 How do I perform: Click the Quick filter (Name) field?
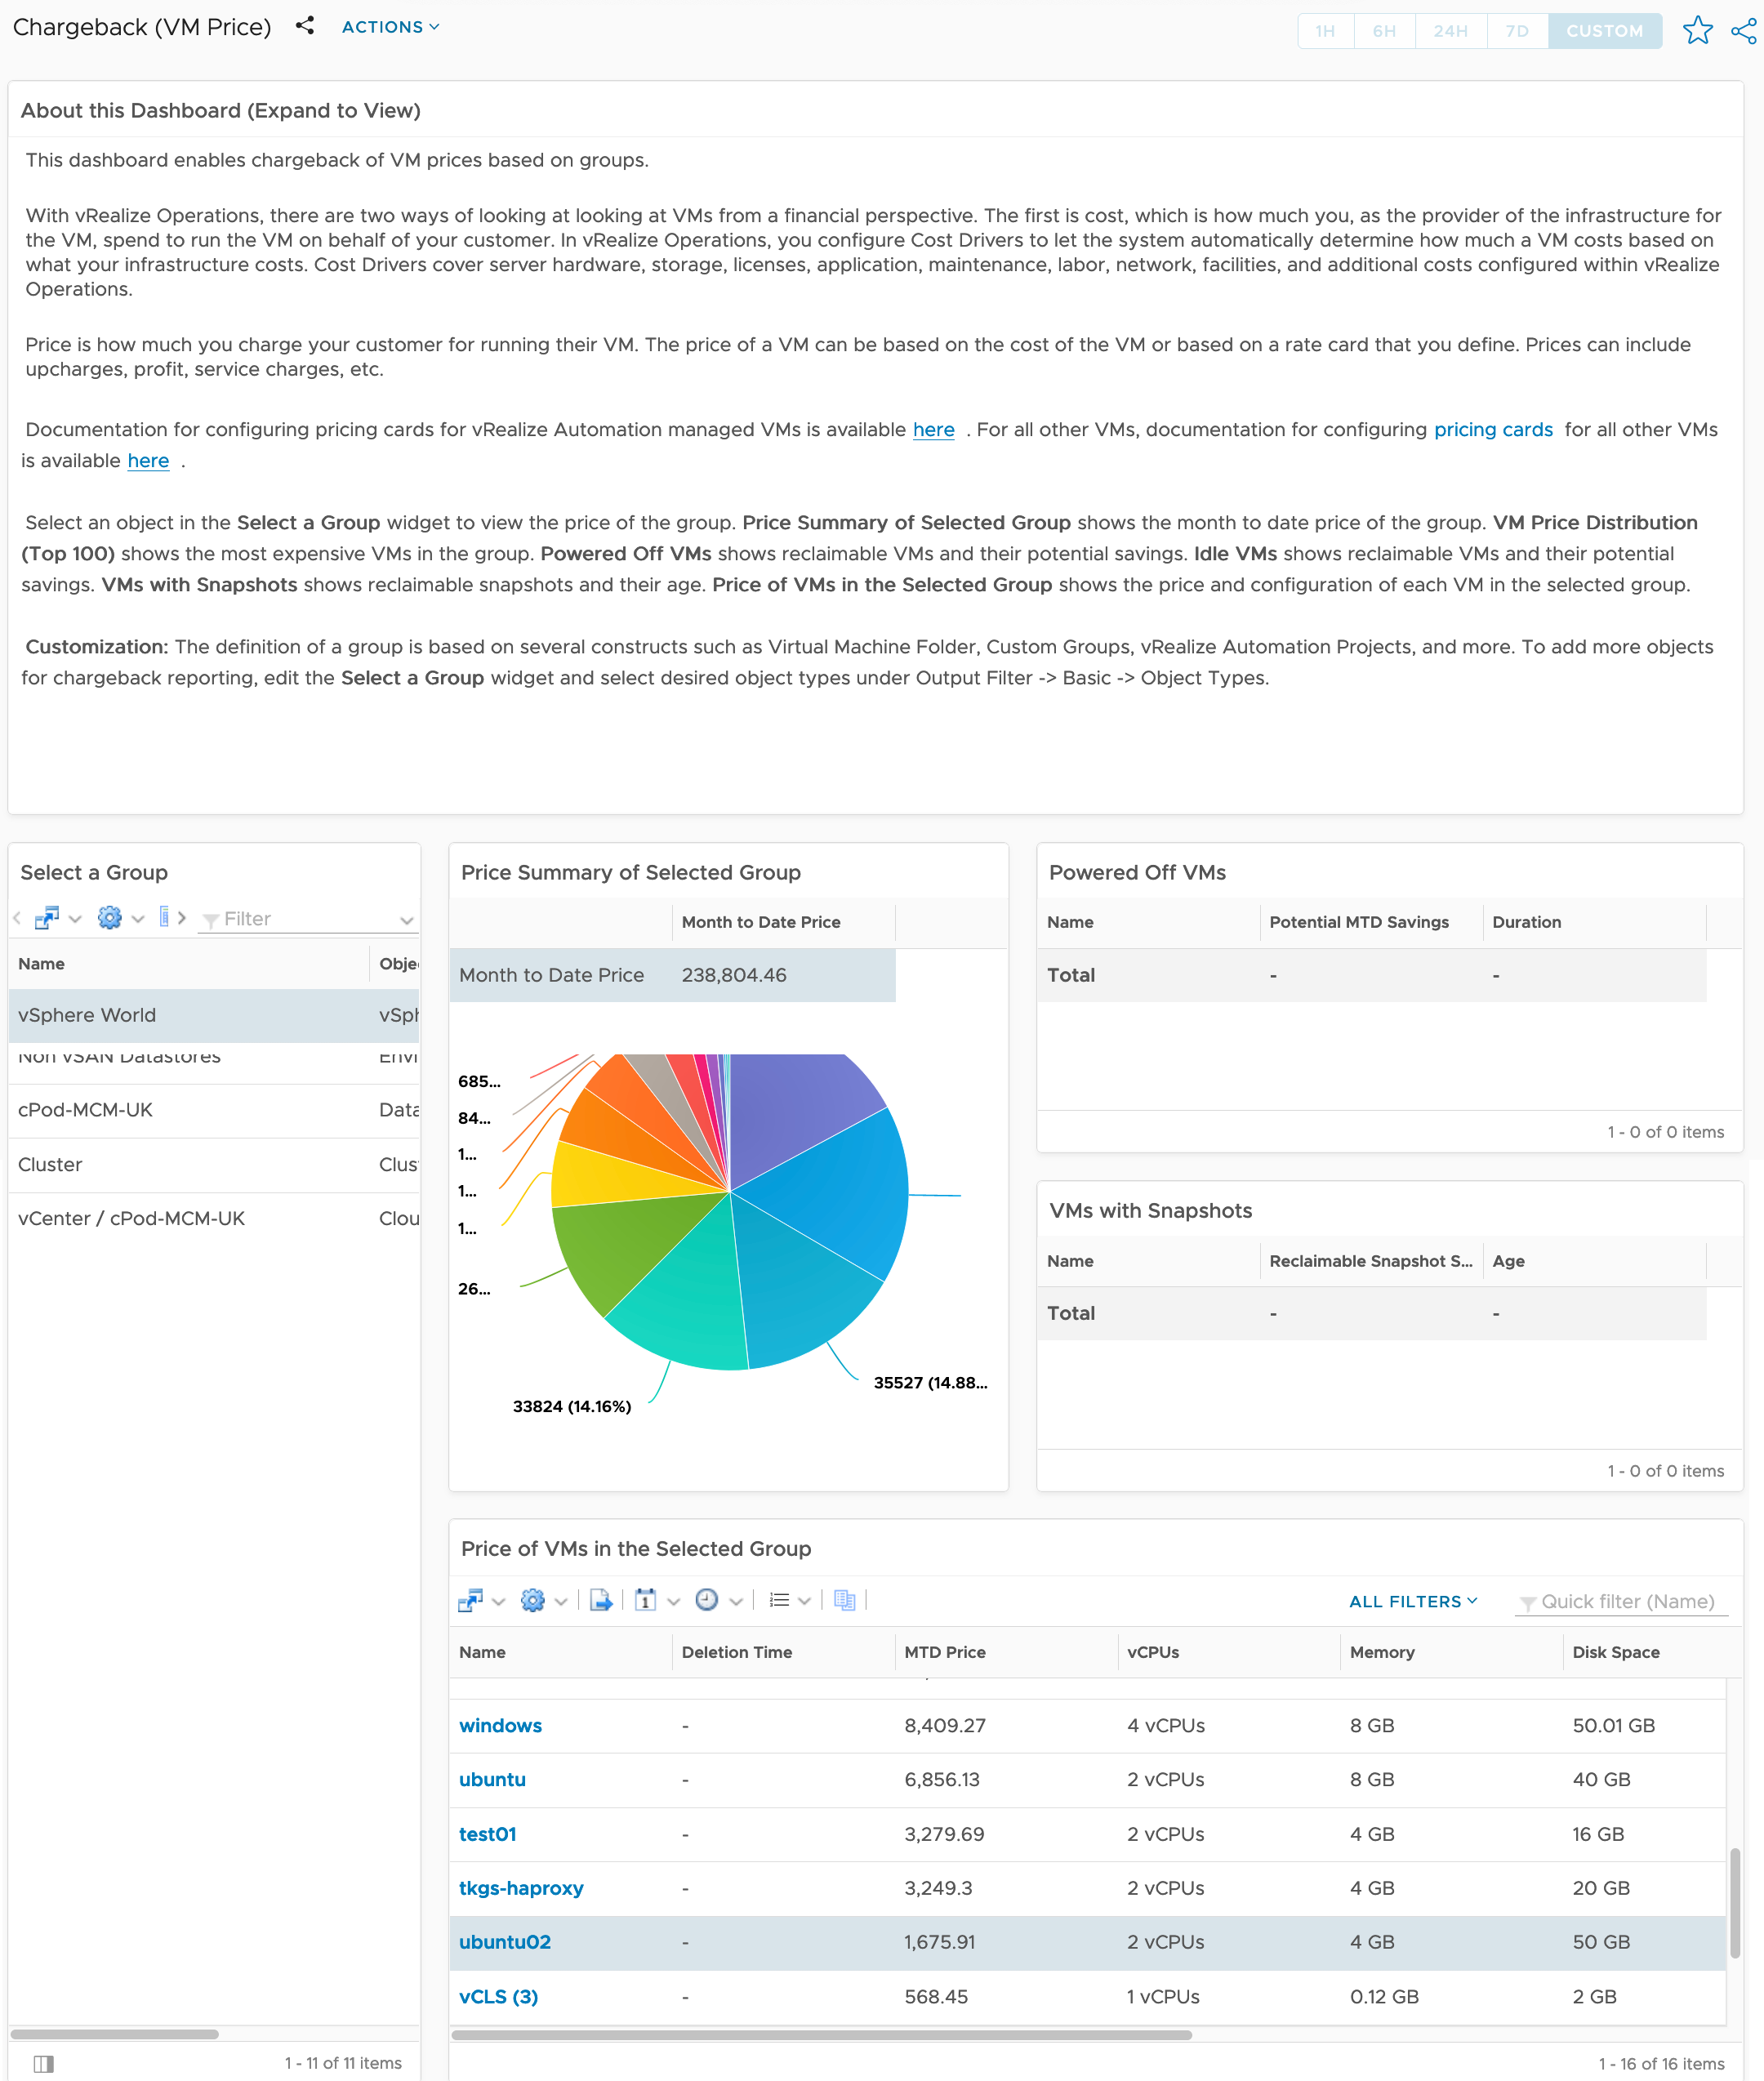pos(1621,1602)
